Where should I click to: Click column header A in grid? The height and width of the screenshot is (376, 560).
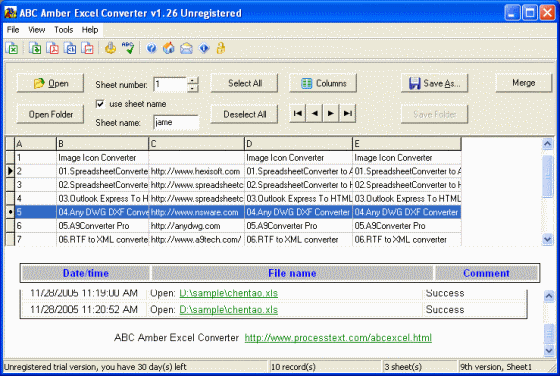(35, 144)
